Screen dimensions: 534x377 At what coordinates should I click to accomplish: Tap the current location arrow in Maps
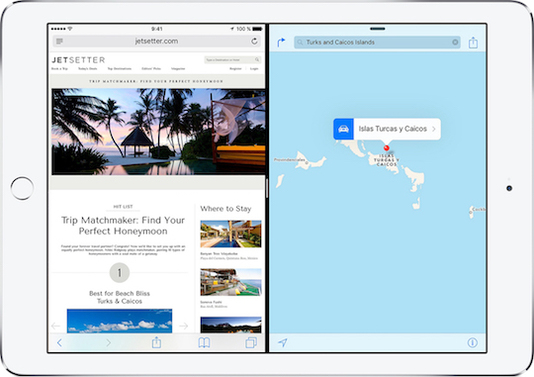click(282, 342)
